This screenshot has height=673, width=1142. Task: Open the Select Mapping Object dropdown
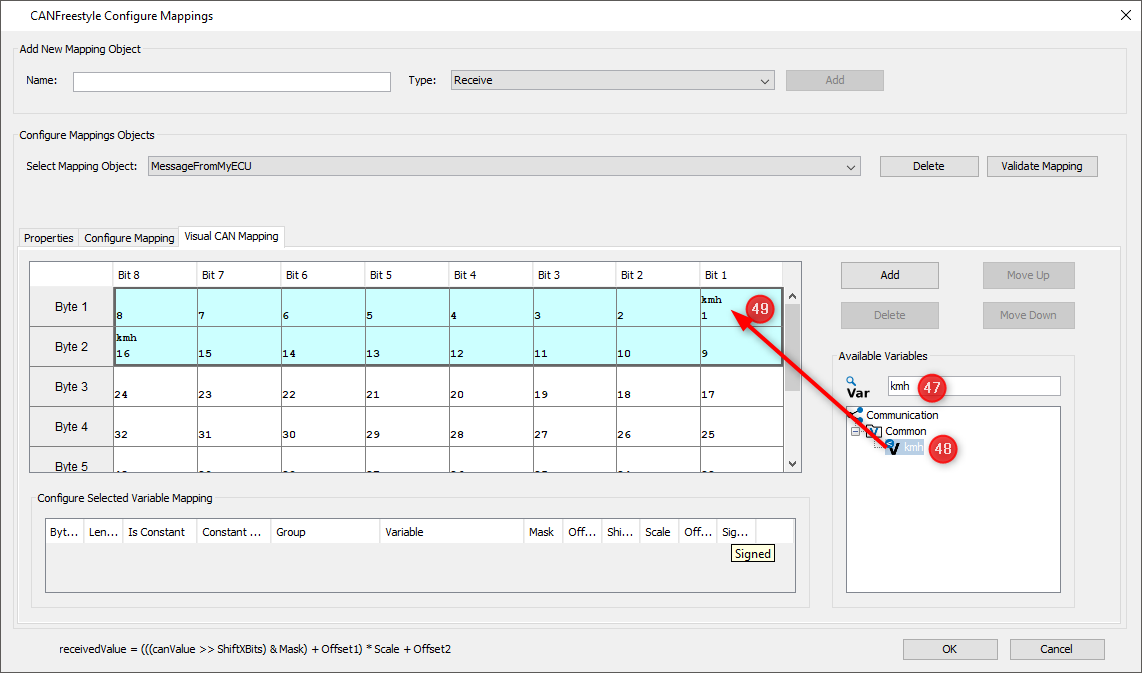coord(504,166)
